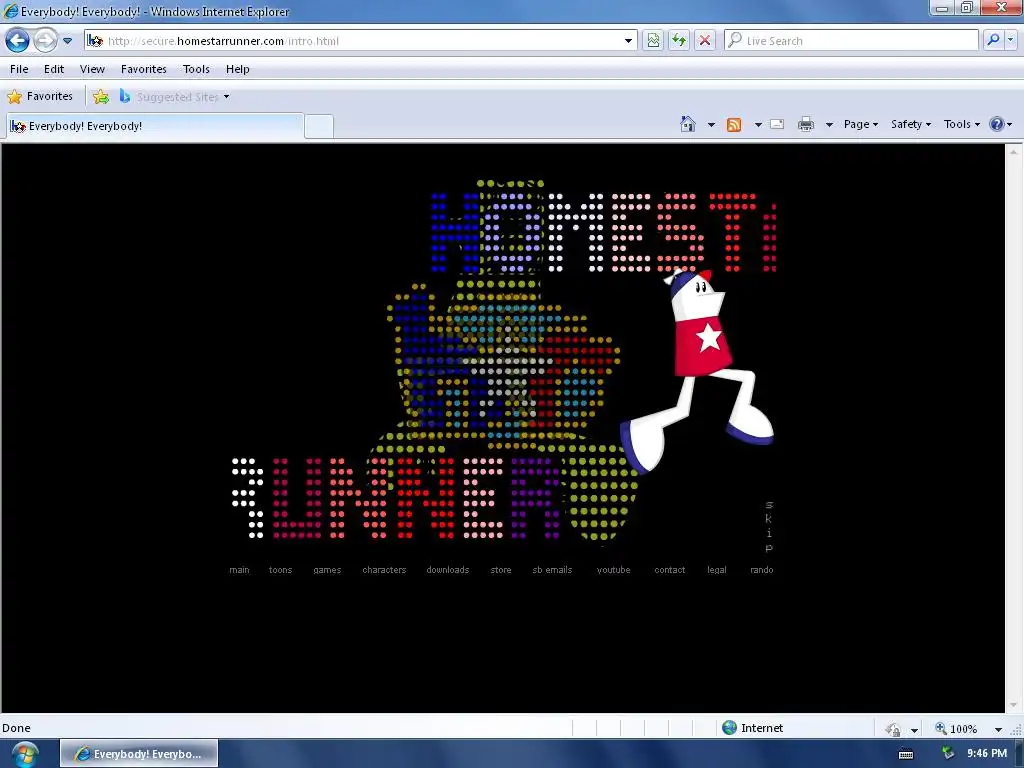Click the 'downloads' navigation link
The height and width of the screenshot is (768, 1024).
(447, 569)
